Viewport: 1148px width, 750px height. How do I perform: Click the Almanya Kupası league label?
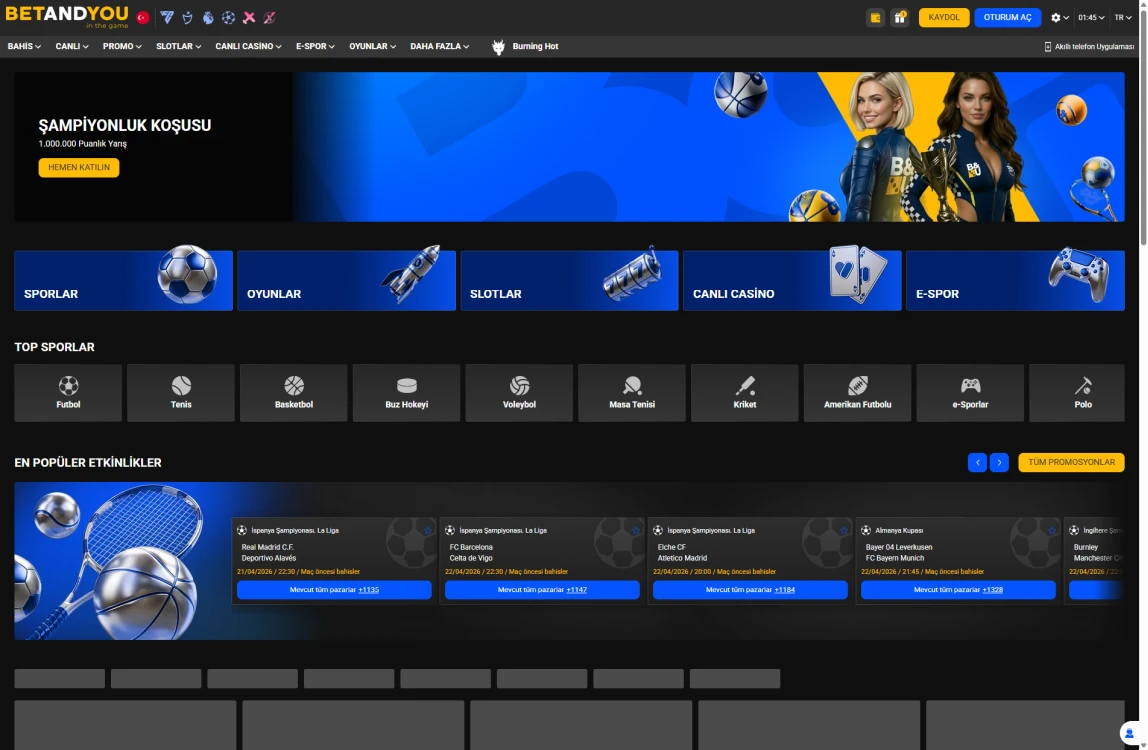click(x=899, y=530)
